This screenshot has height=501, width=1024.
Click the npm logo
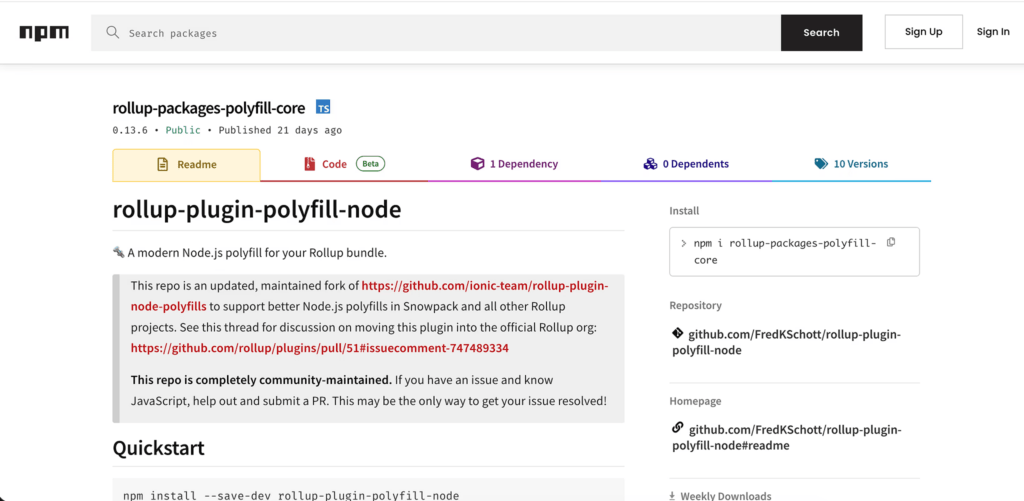click(44, 33)
